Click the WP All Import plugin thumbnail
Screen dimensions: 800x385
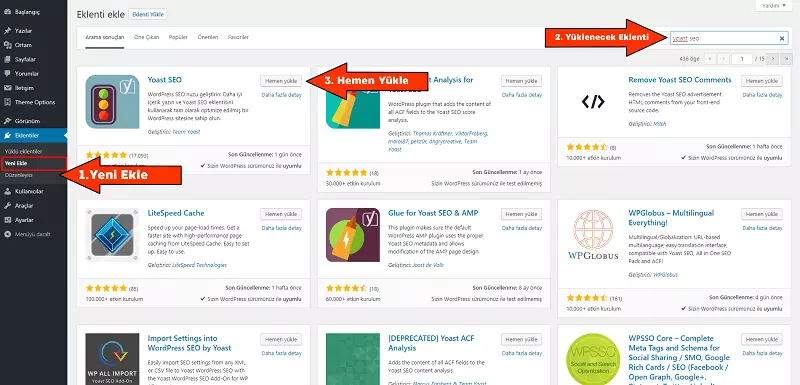click(x=112, y=359)
